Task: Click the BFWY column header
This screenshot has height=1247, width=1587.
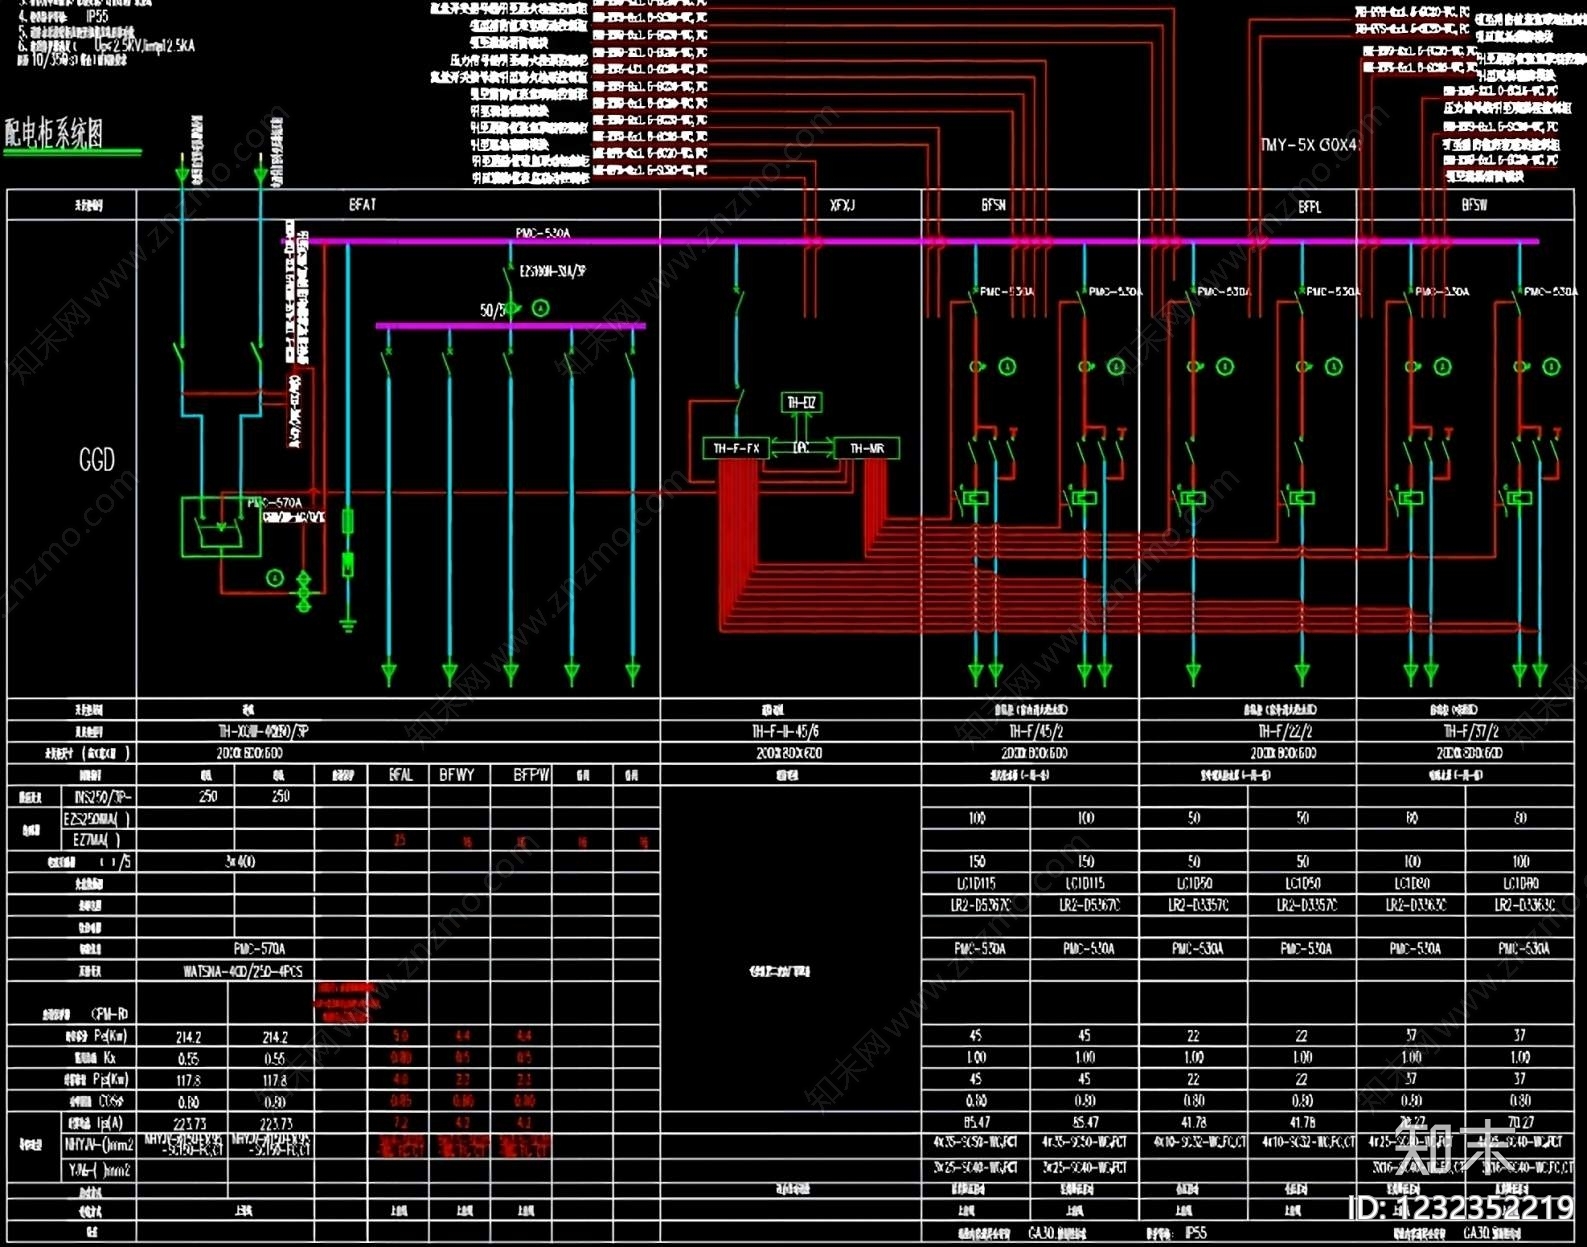Action: pos(457,775)
